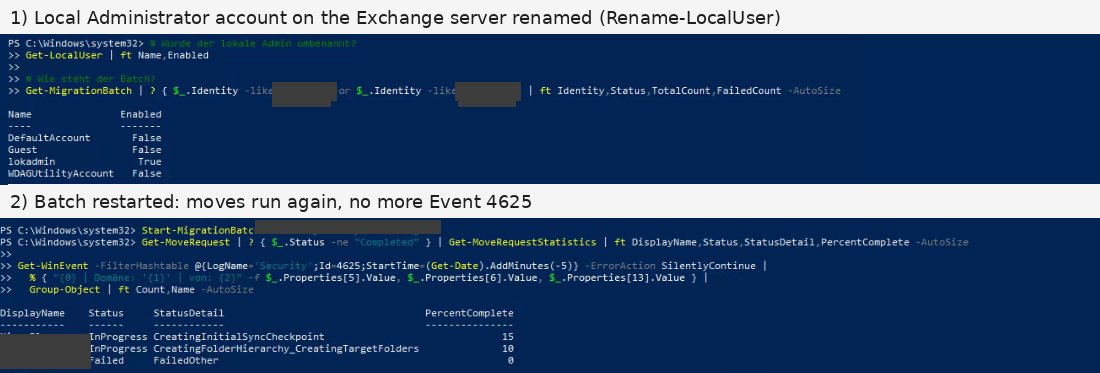
Task: Click the Get-LocalUser command in the first console
Action: pyautogui.click(x=64, y=55)
